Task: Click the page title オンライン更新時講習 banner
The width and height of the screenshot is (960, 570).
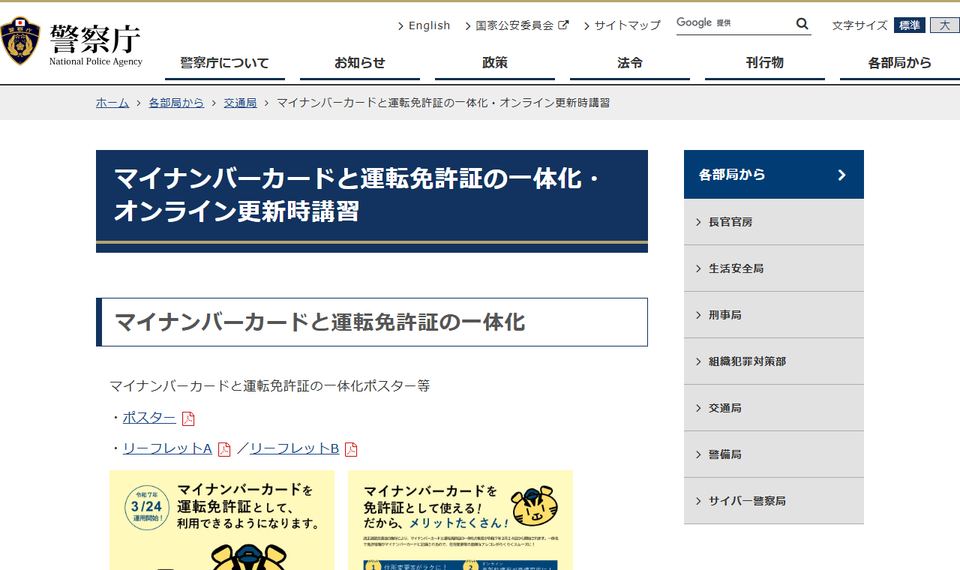Action: tap(372, 201)
